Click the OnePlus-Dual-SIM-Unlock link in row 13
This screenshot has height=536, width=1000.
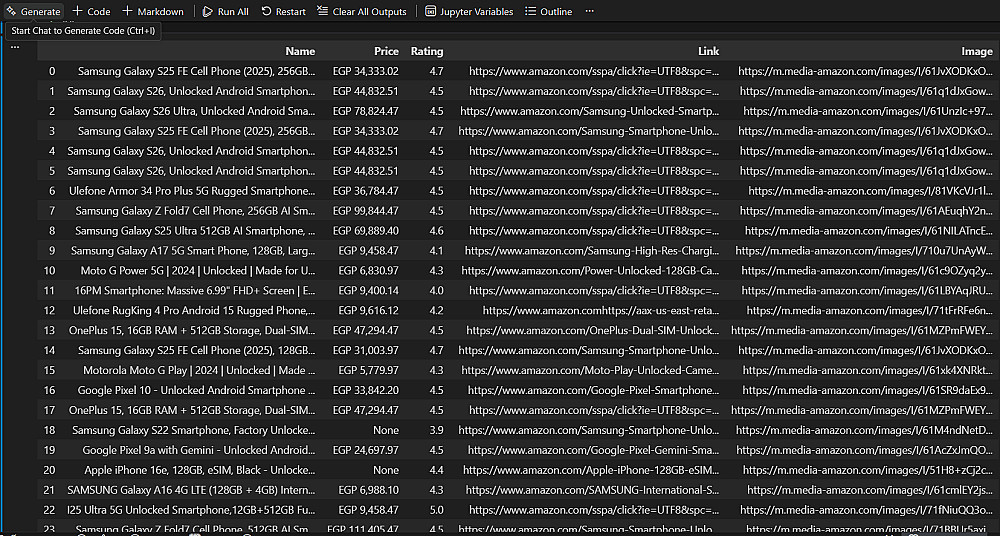592,331
